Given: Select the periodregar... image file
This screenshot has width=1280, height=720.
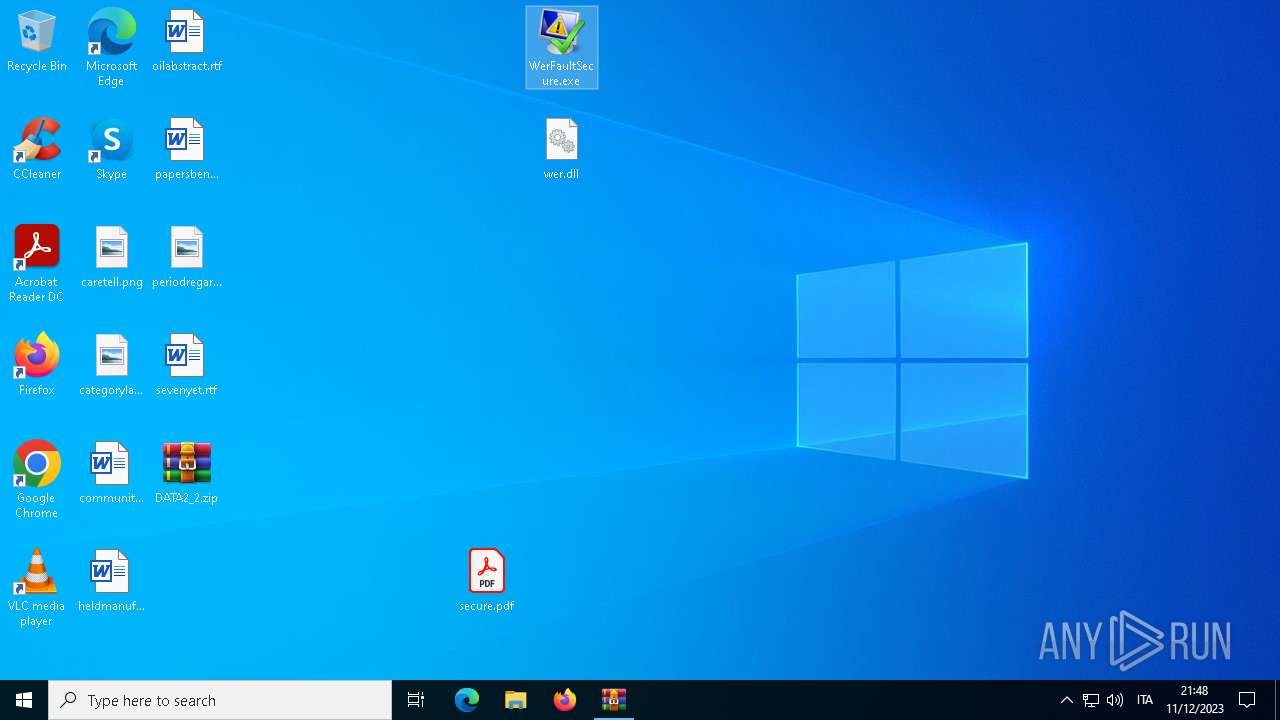Looking at the screenshot, I should (187, 258).
